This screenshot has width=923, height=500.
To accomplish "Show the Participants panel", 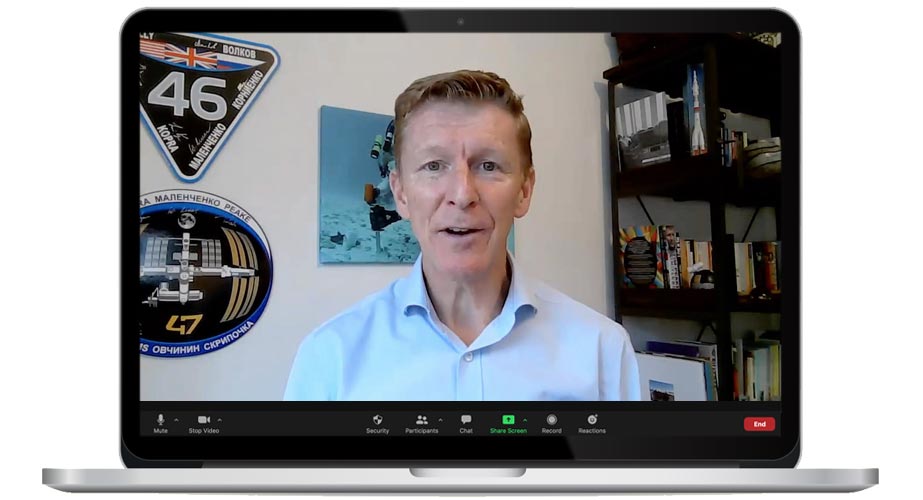I will (421, 423).
